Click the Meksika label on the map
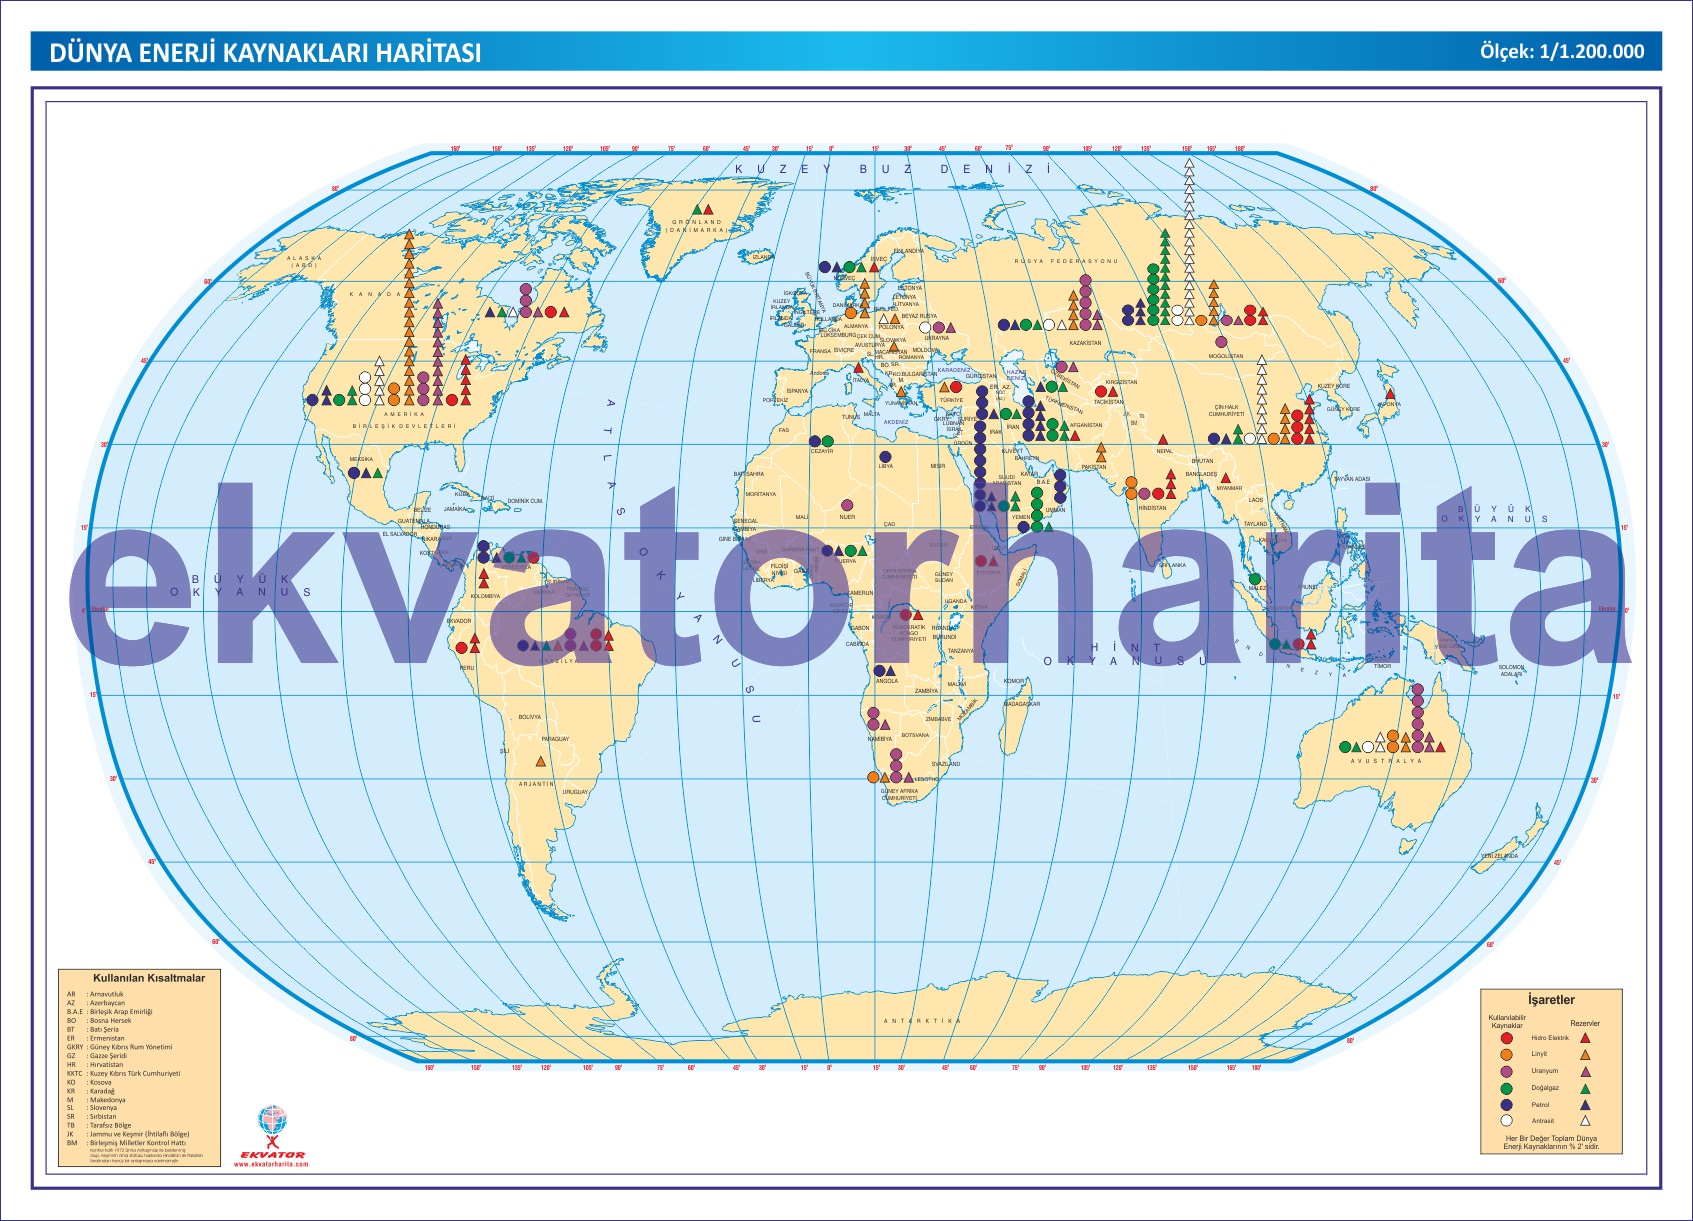This screenshot has width=1693, height=1221. click(361, 460)
